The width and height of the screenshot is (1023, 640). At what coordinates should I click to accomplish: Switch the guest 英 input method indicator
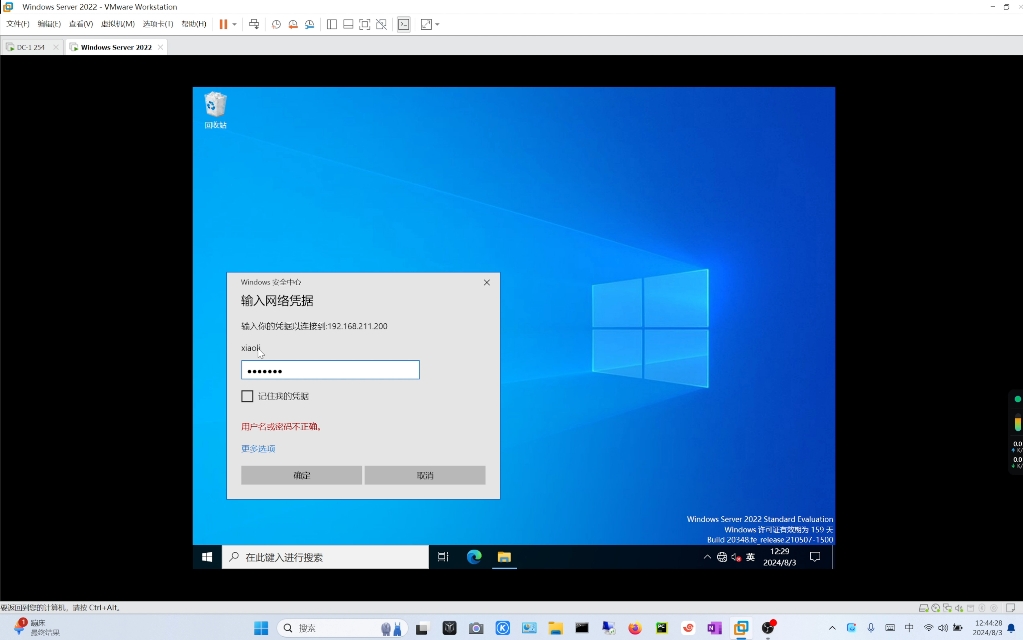click(x=750, y=557)
